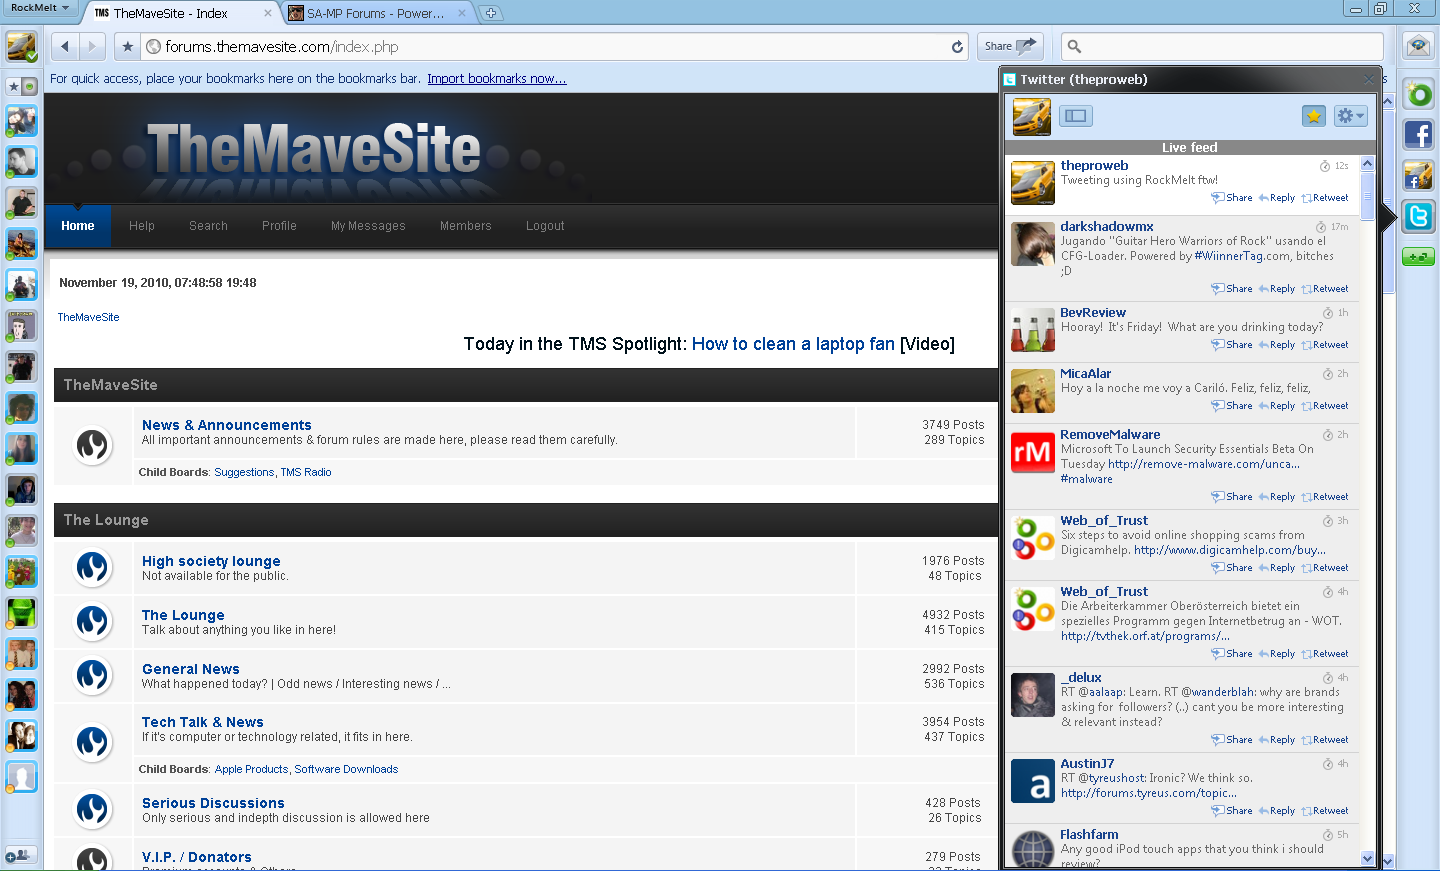Image resolution: width=1440 pixels, height=871 pixels.
Task: Click the Serious Discussions board icon
Action: click(93, 810)
